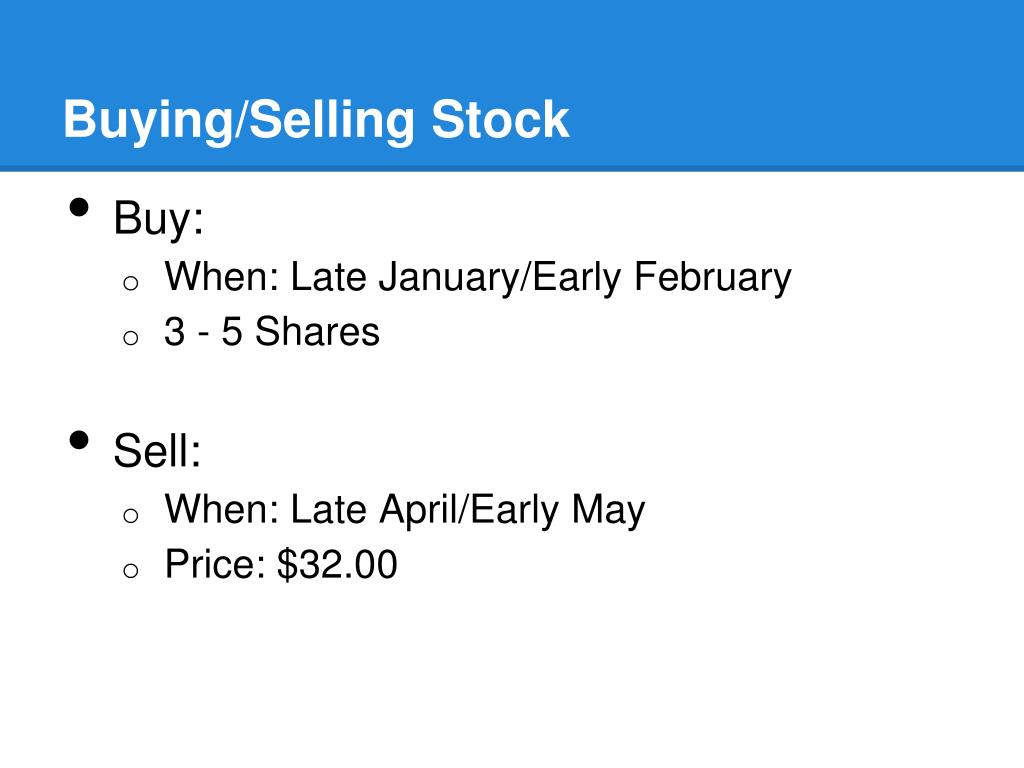Select the bullet dot before Buy:
This screenshot has width=1024, height=768.
coord(79,208)
